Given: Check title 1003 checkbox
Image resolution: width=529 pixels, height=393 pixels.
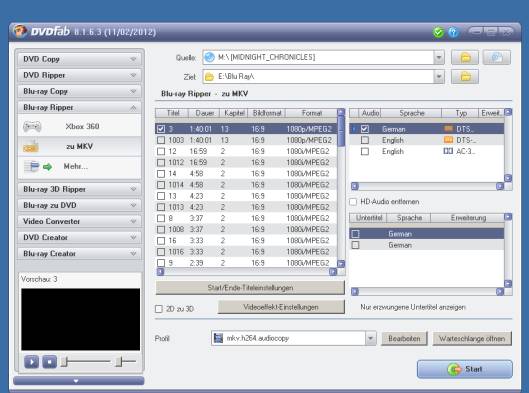Looking at the screenshot, I should (x=161, y=140).
